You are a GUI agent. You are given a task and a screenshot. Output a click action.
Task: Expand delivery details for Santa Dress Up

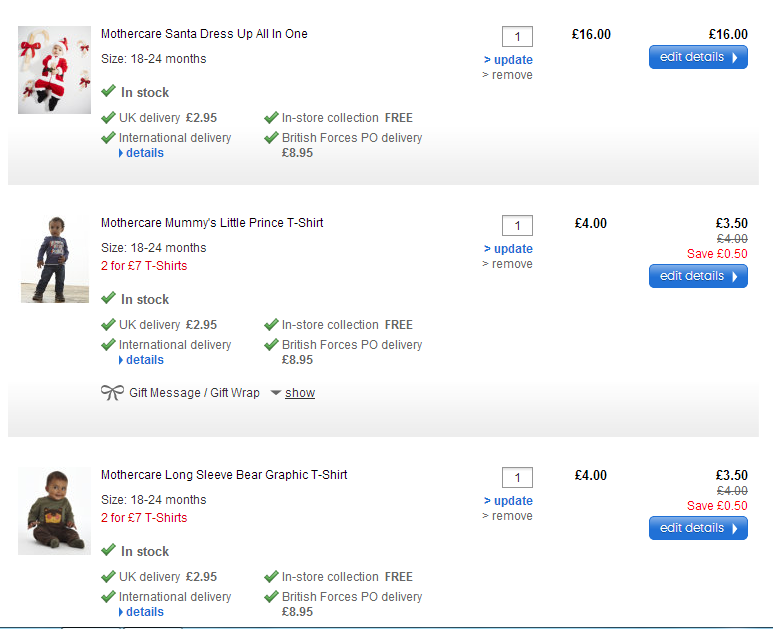click(x=144, y=153)
